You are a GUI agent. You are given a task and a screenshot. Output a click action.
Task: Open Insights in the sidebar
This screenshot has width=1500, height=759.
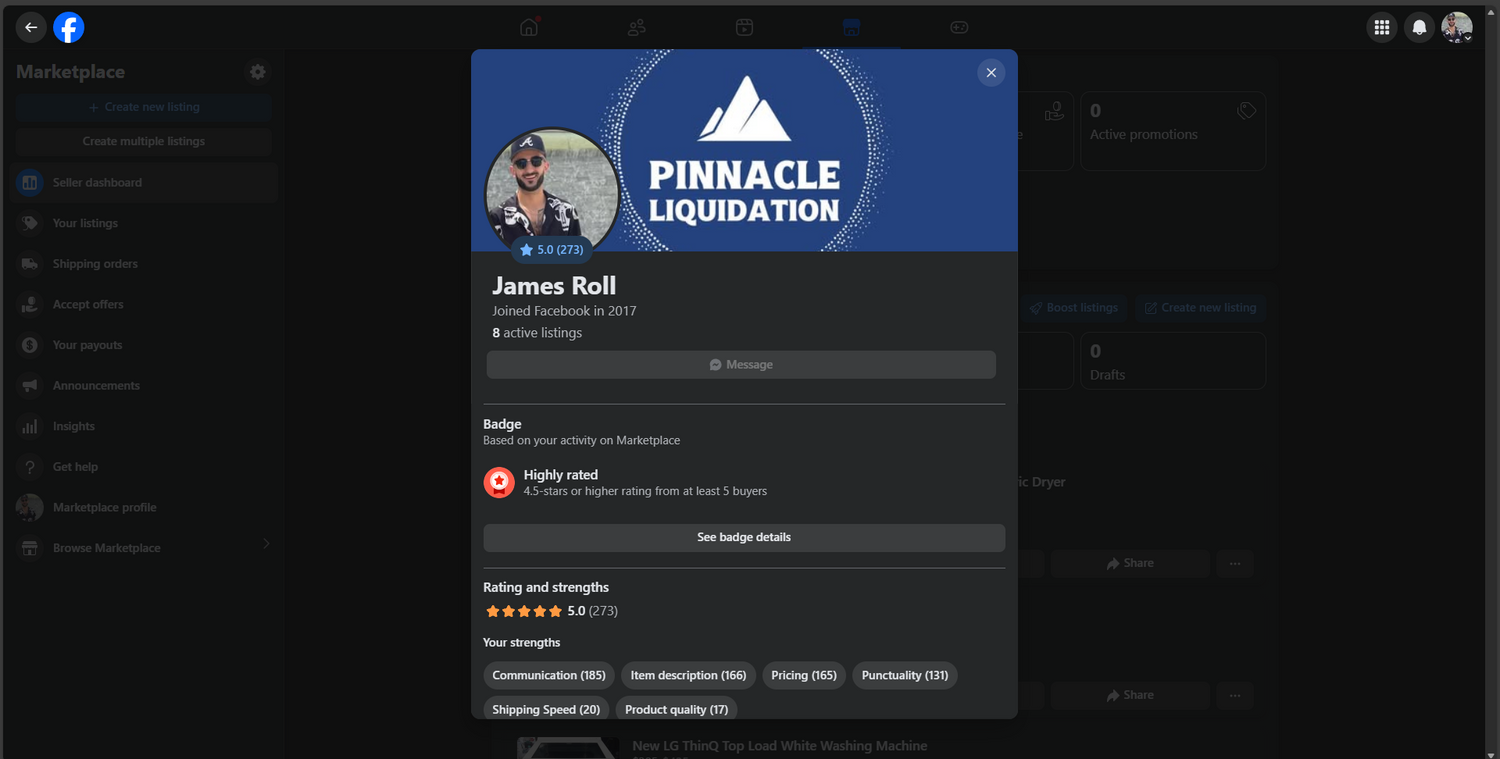[74, 426]
